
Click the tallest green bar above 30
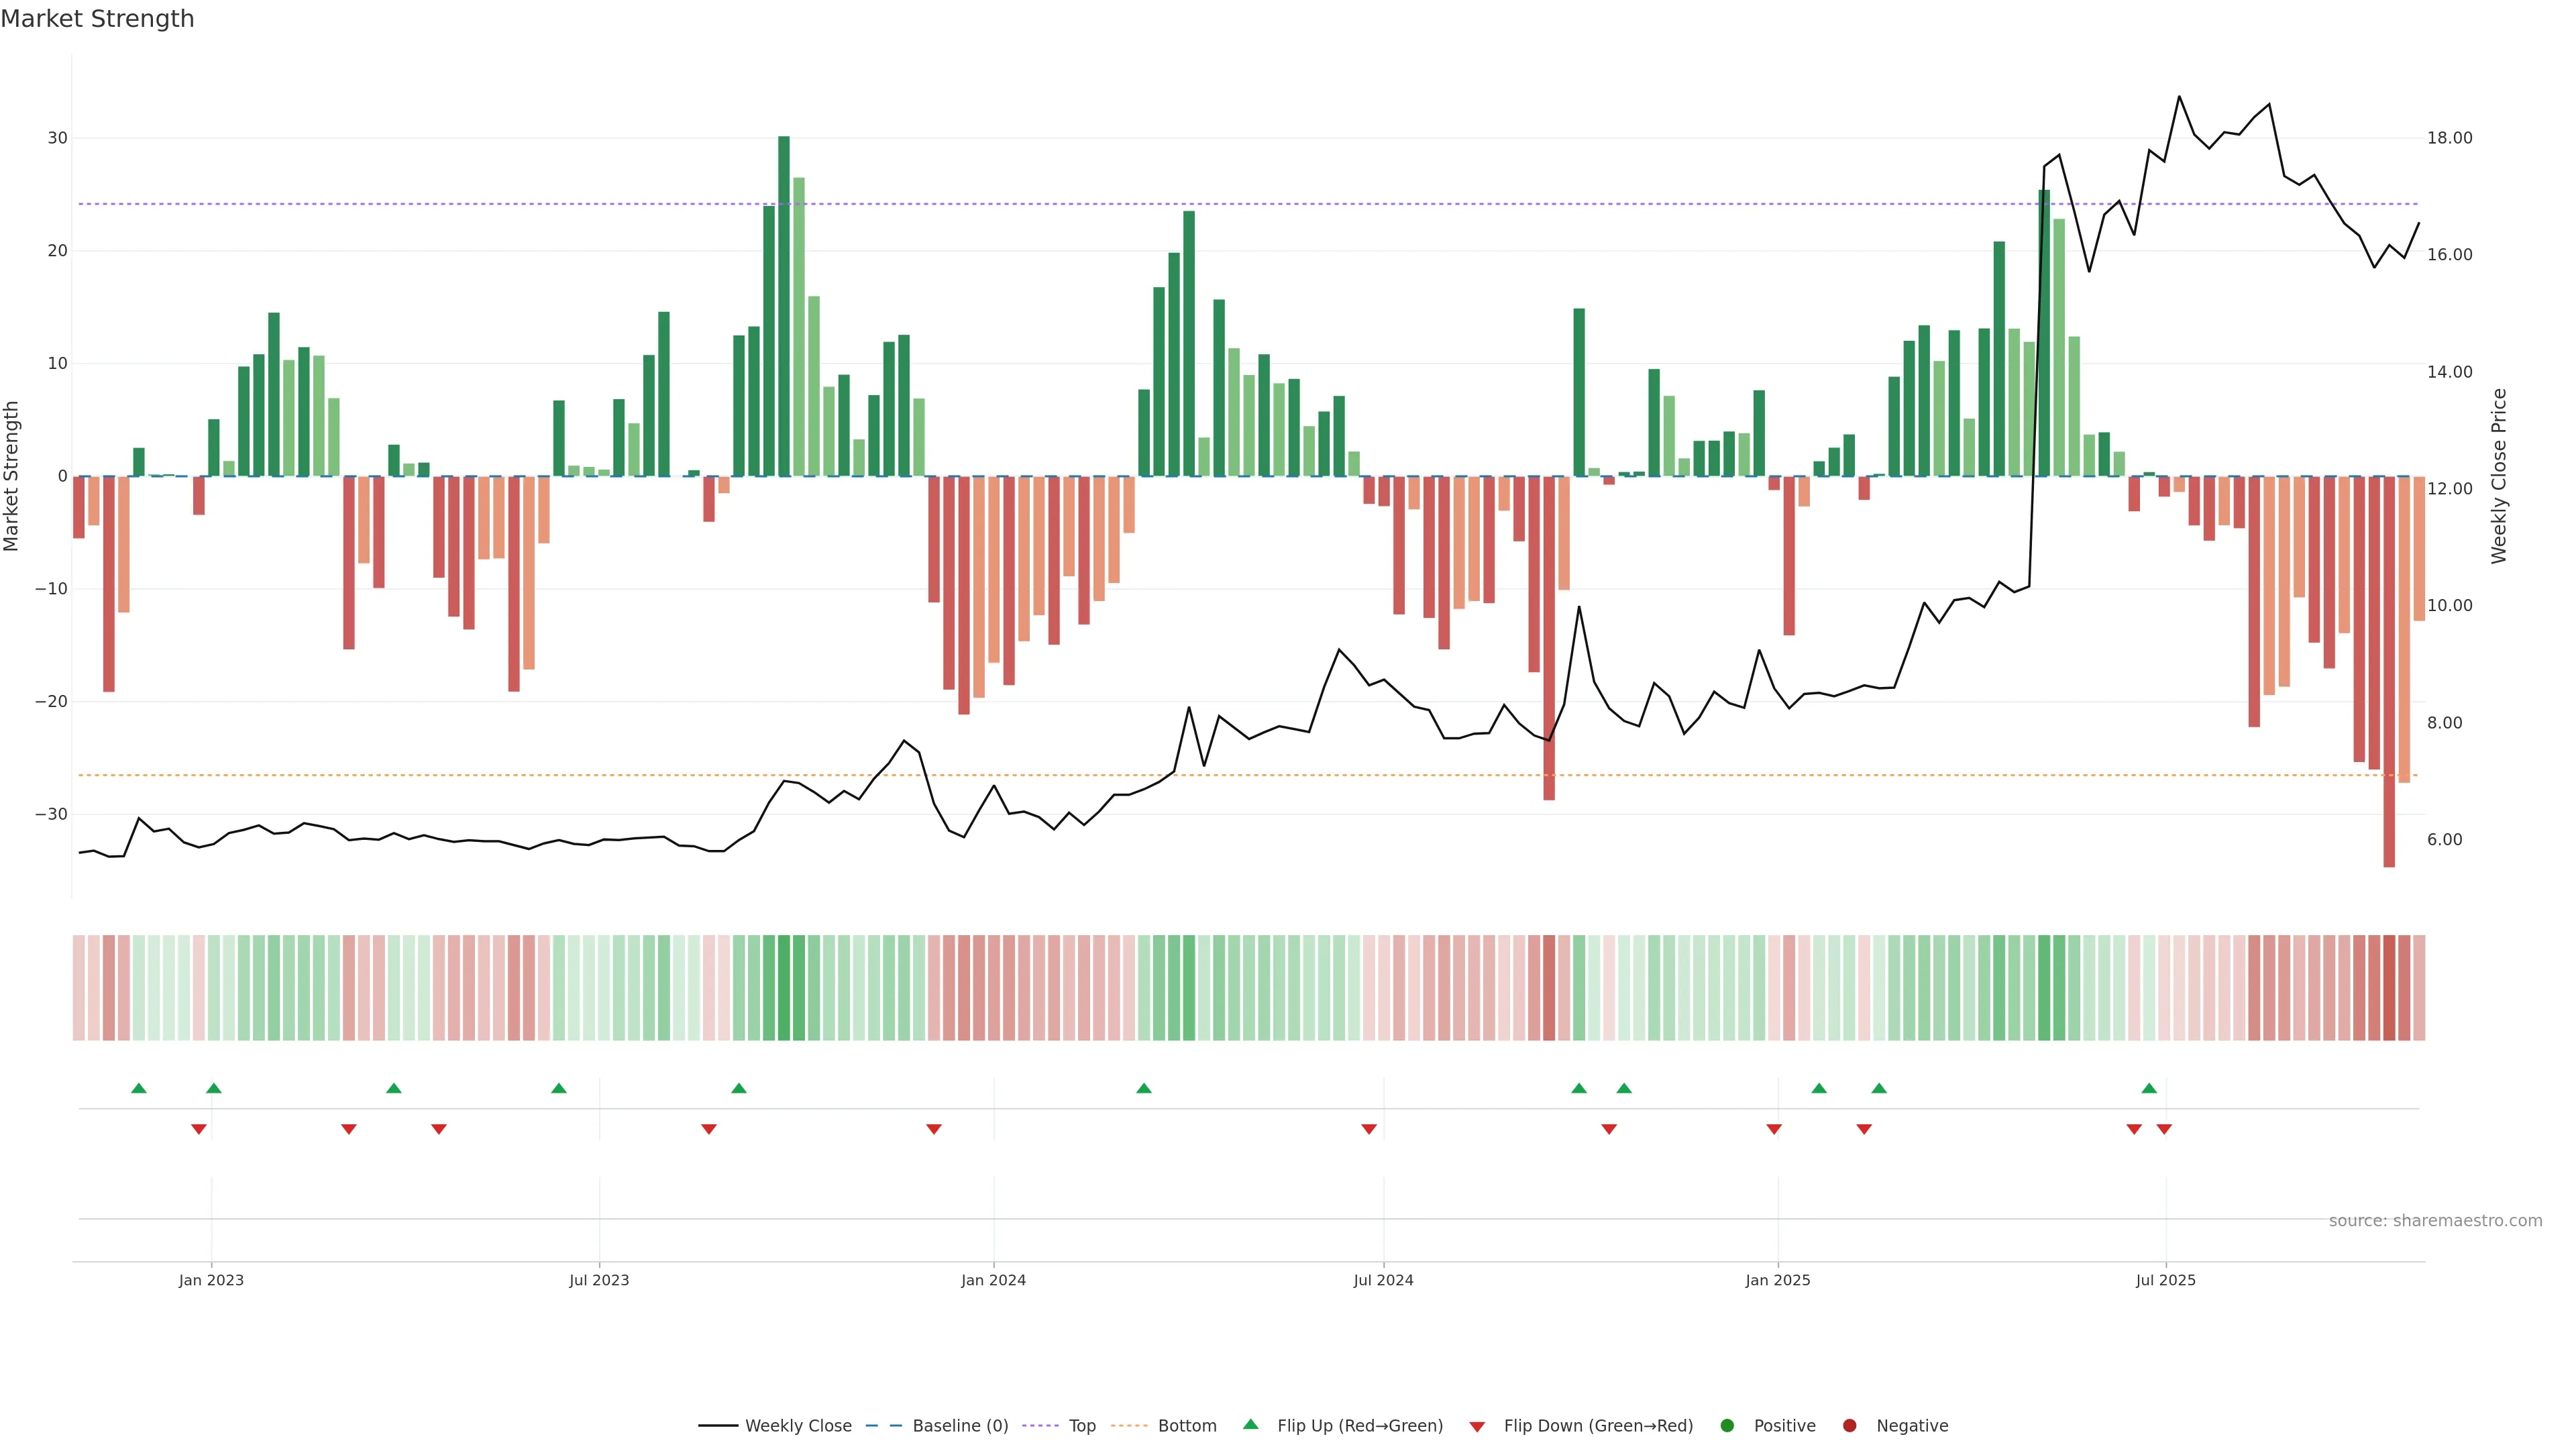pyautogui.click(x=784, y=300)
